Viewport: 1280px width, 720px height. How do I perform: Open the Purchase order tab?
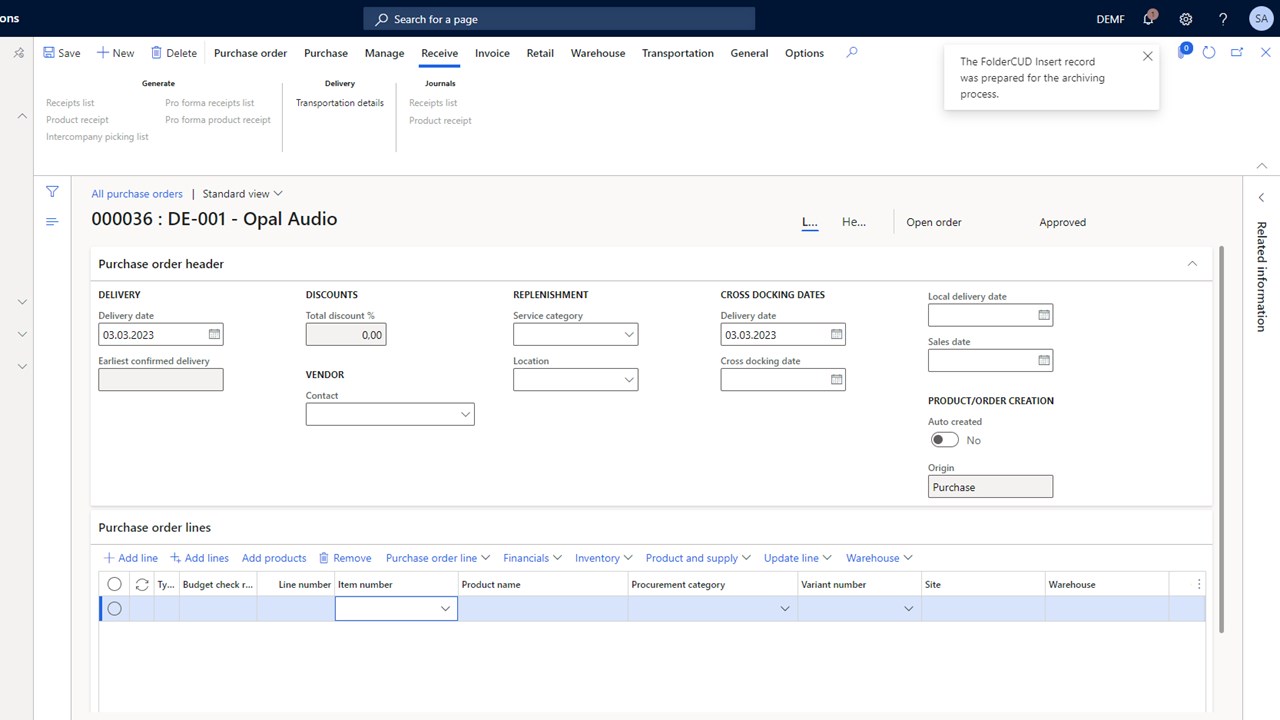point(250,53)
